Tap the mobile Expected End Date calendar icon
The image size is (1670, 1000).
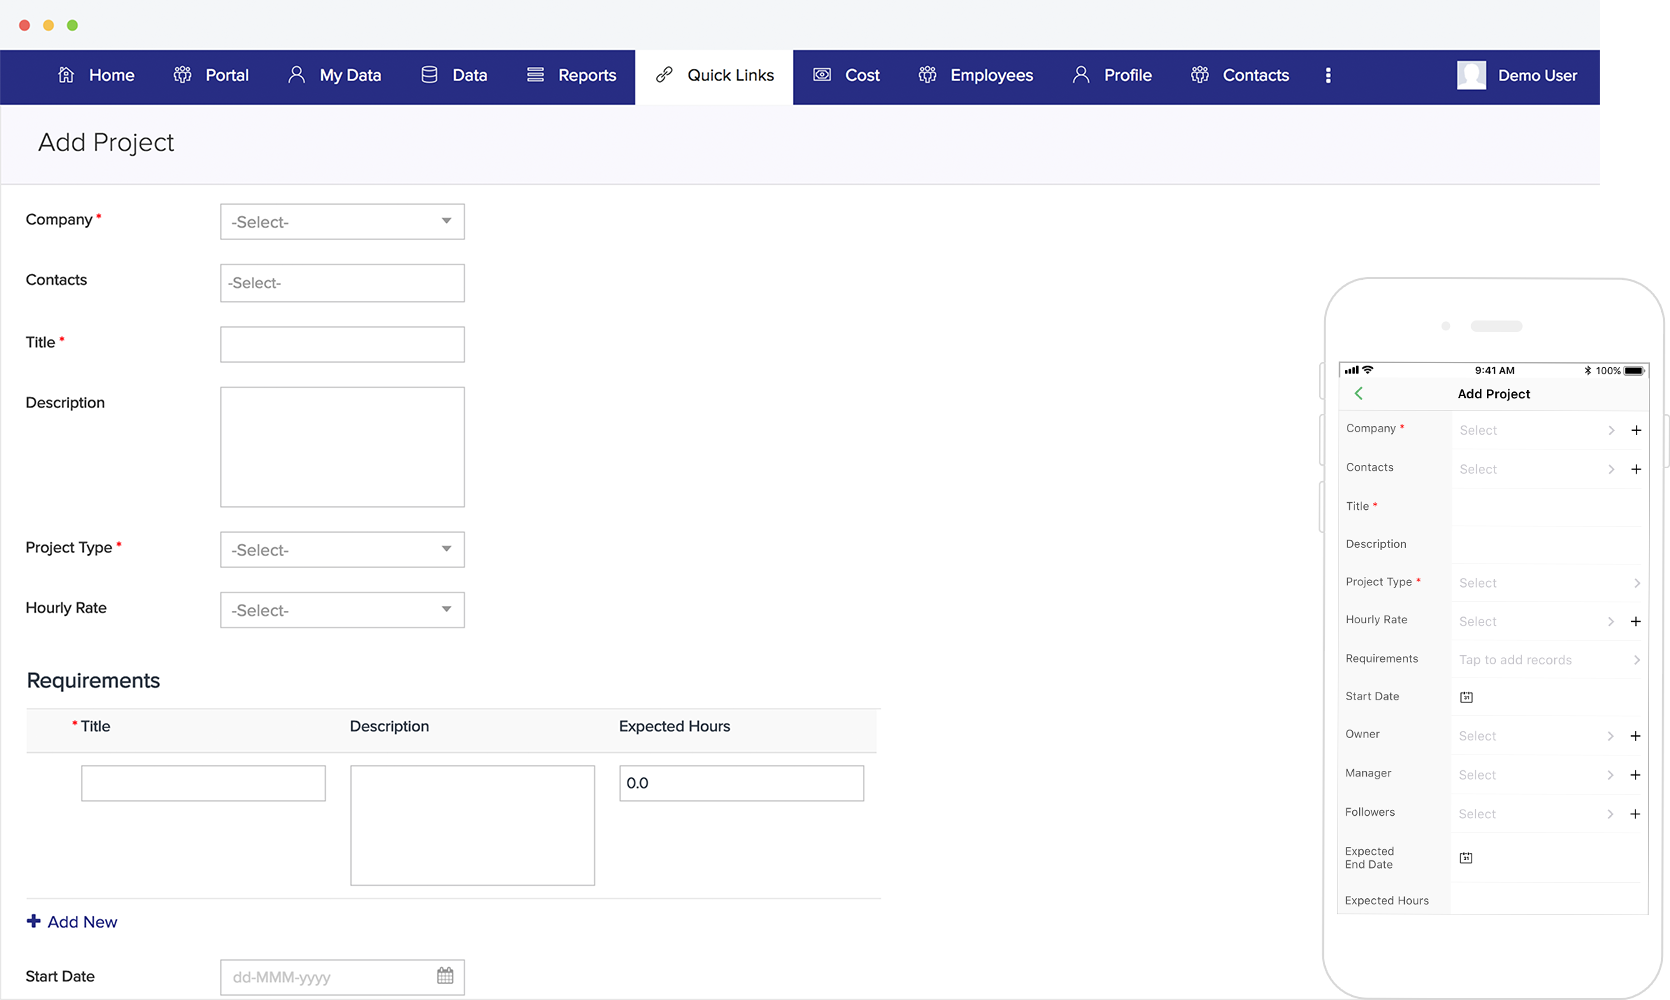coord(1466,858)
